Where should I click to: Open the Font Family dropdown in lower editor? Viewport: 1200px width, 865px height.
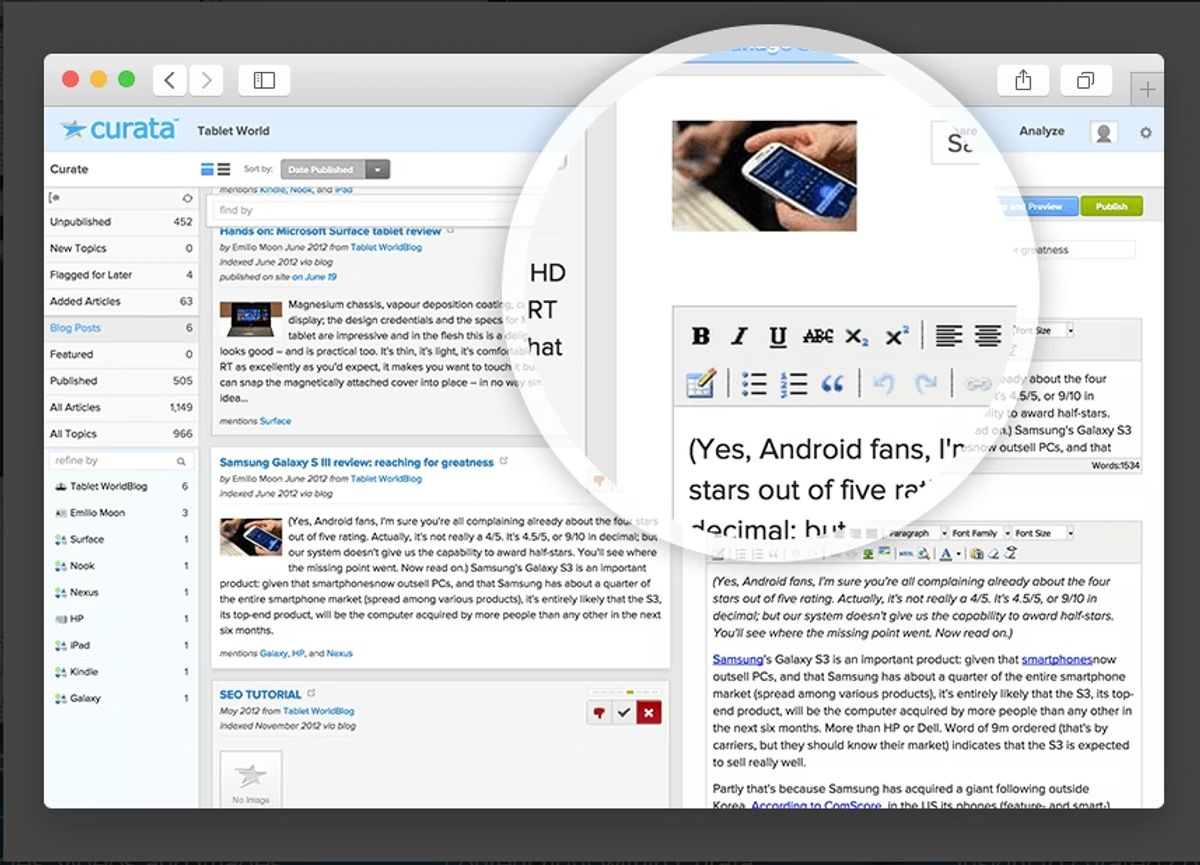click(979, 533)
